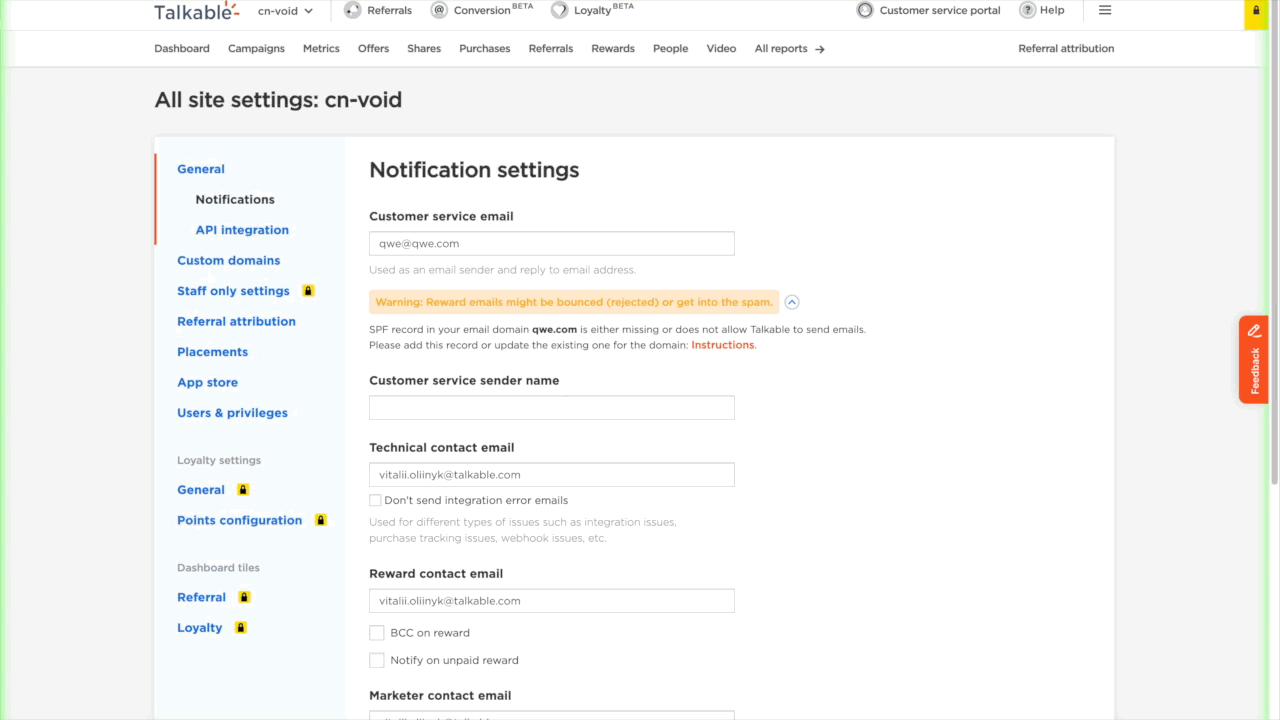Open API integration settings
The height and width of the screenshot is (720, 1280).
[242, 230]
